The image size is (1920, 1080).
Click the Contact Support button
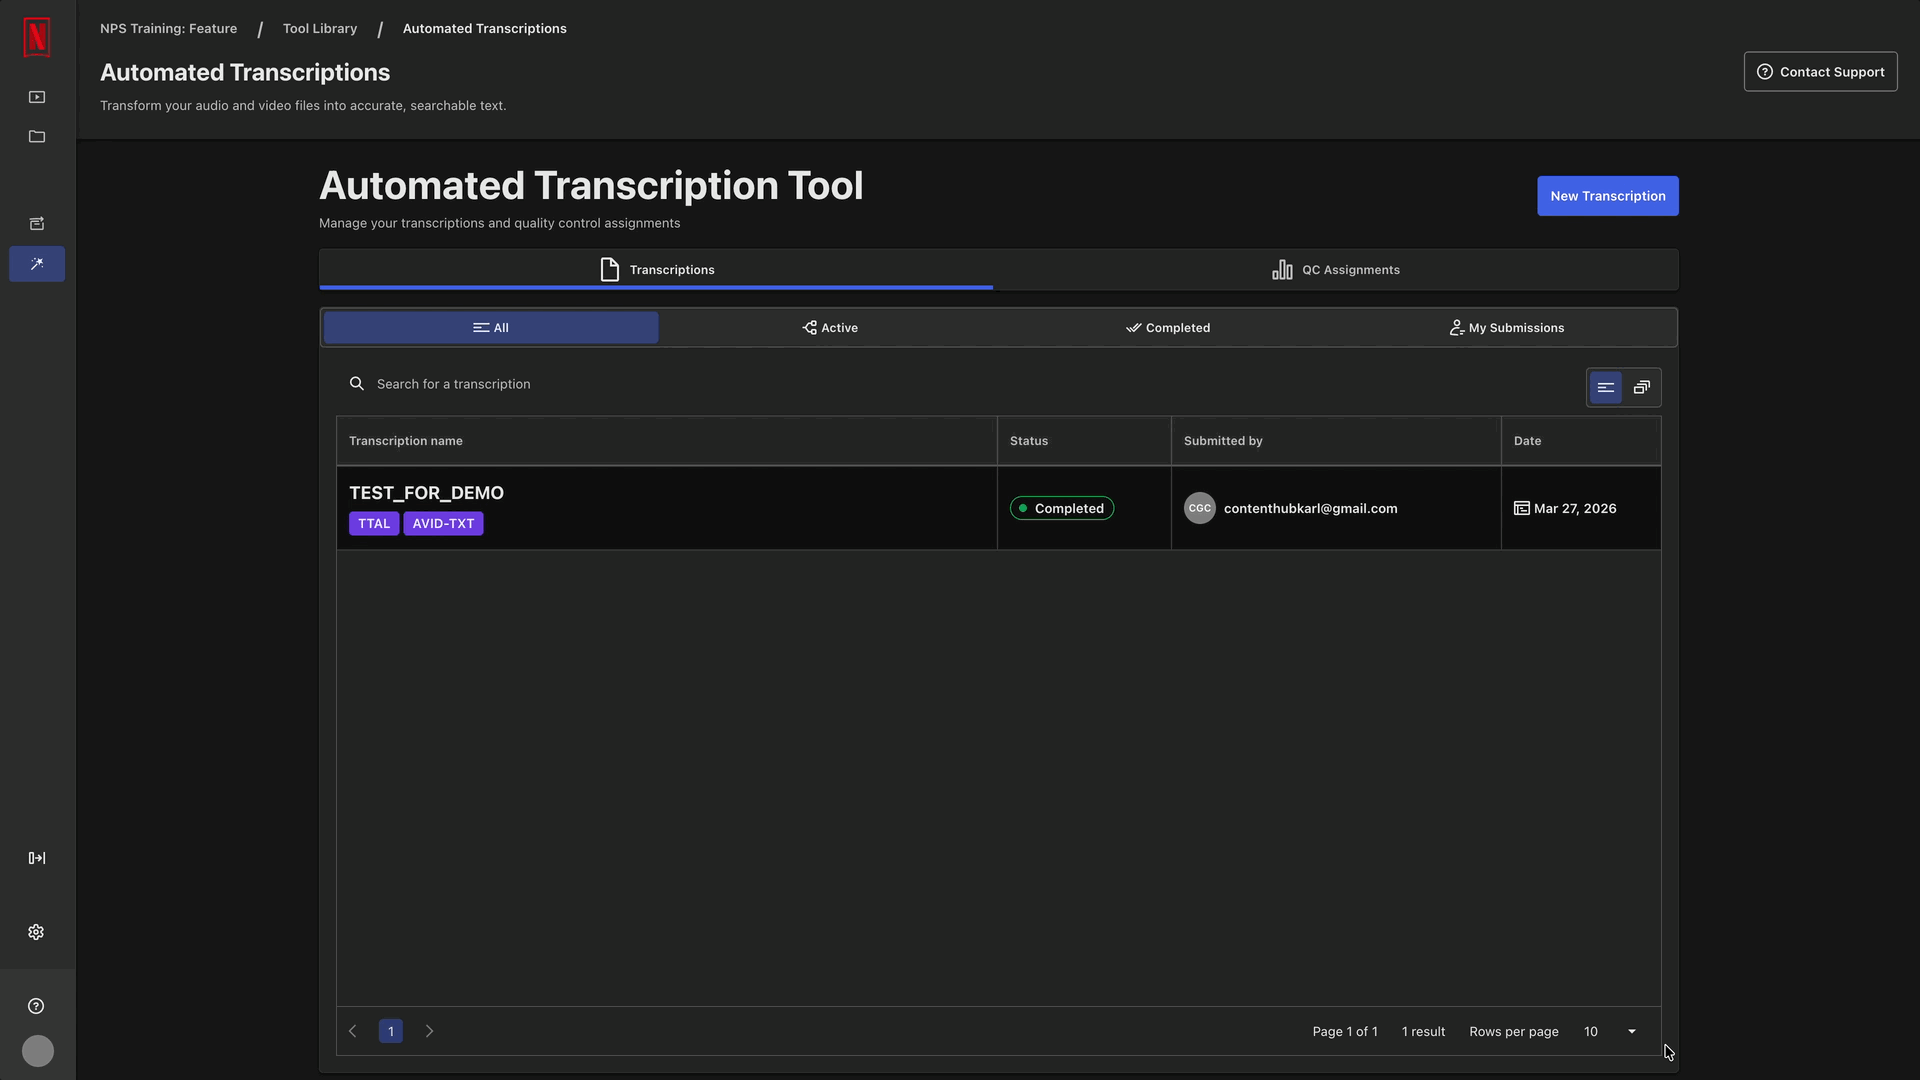click(1820, 71)
